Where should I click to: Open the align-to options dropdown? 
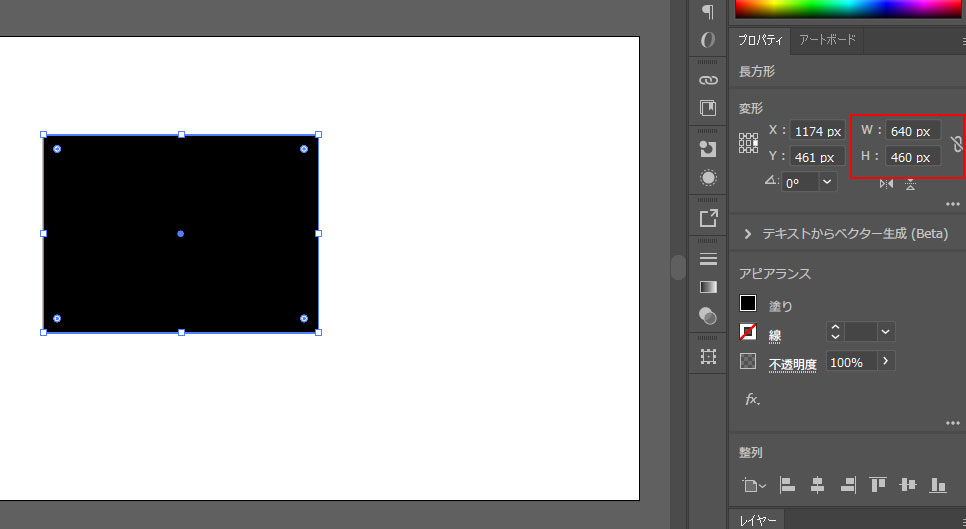coord(754,485)
